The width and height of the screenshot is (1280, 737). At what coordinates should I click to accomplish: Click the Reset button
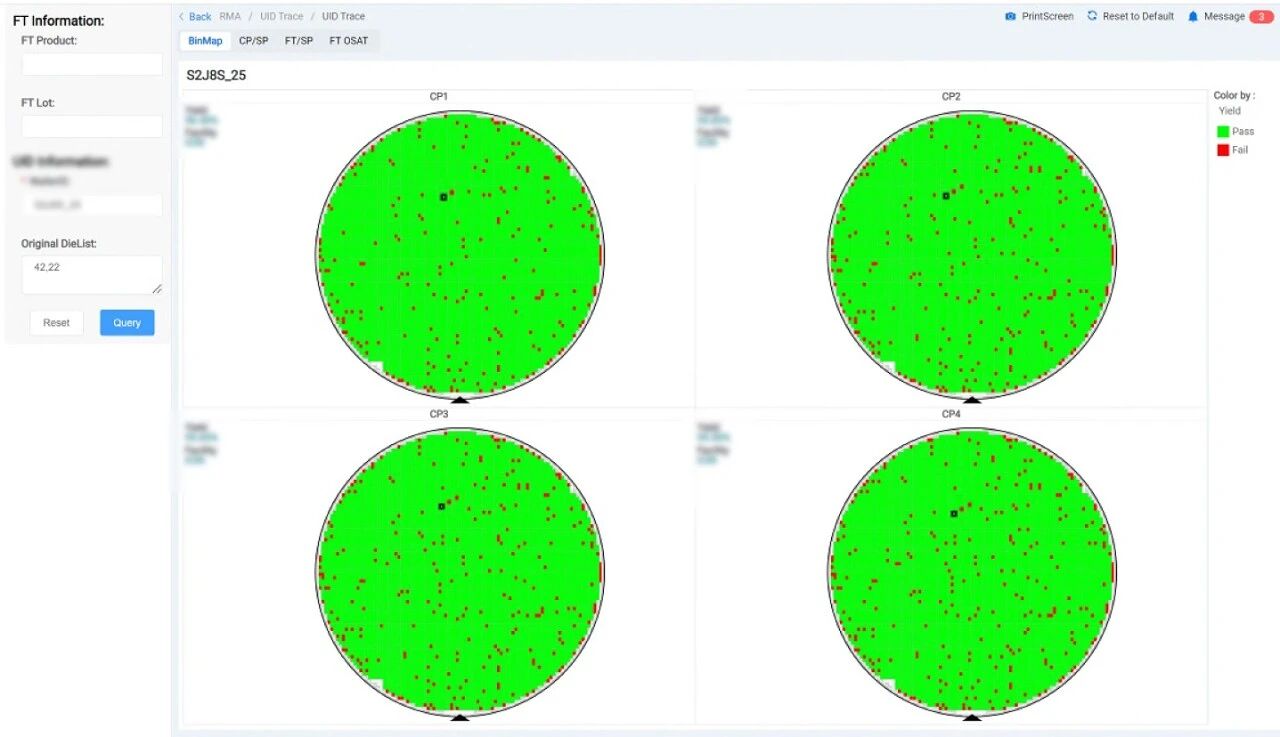tap(57, 323)
